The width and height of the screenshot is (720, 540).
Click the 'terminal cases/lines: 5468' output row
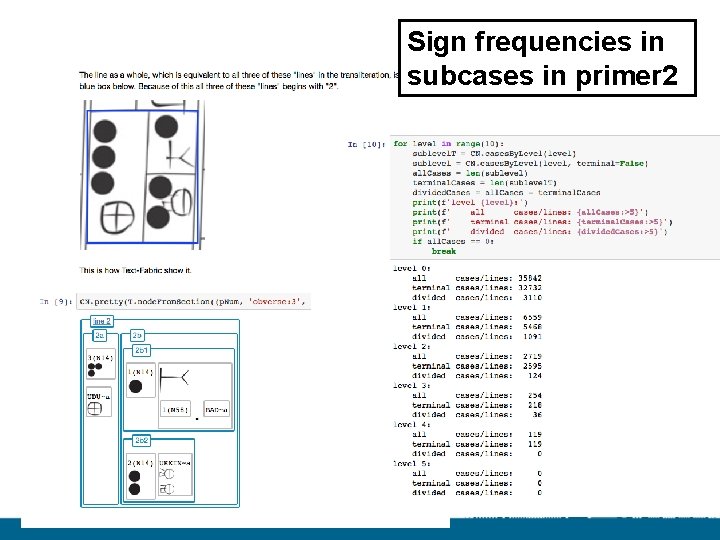pyautogui.click(x=477, y=327)
